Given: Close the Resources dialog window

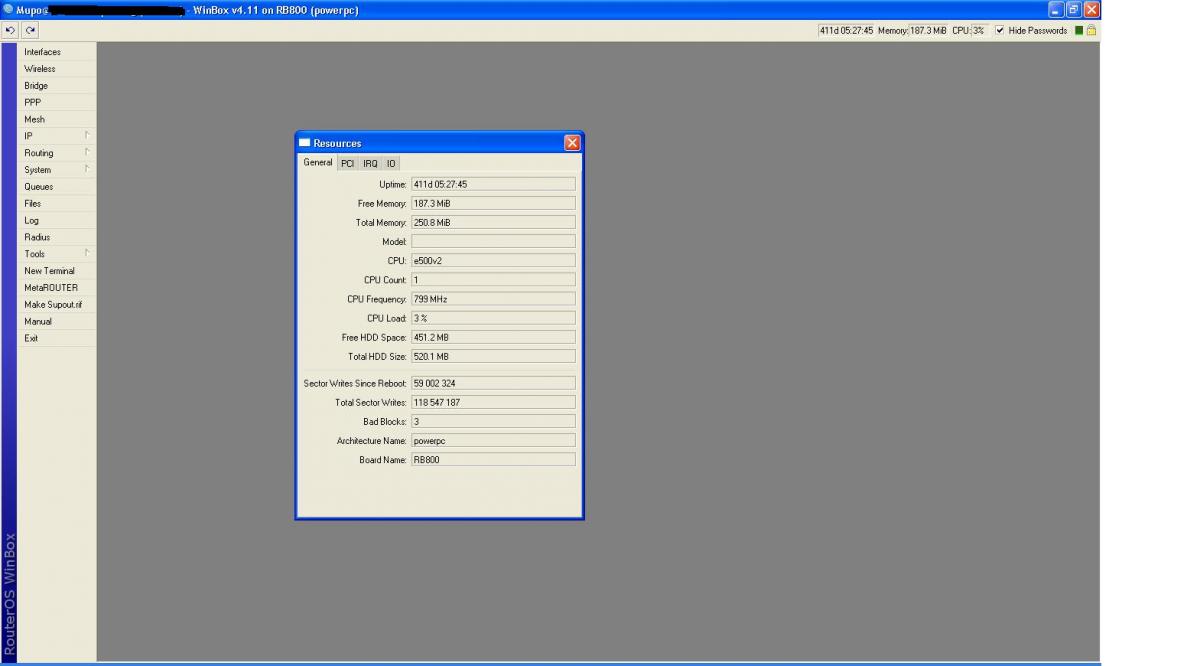Looking at the screenshot, I should (572, 143).
